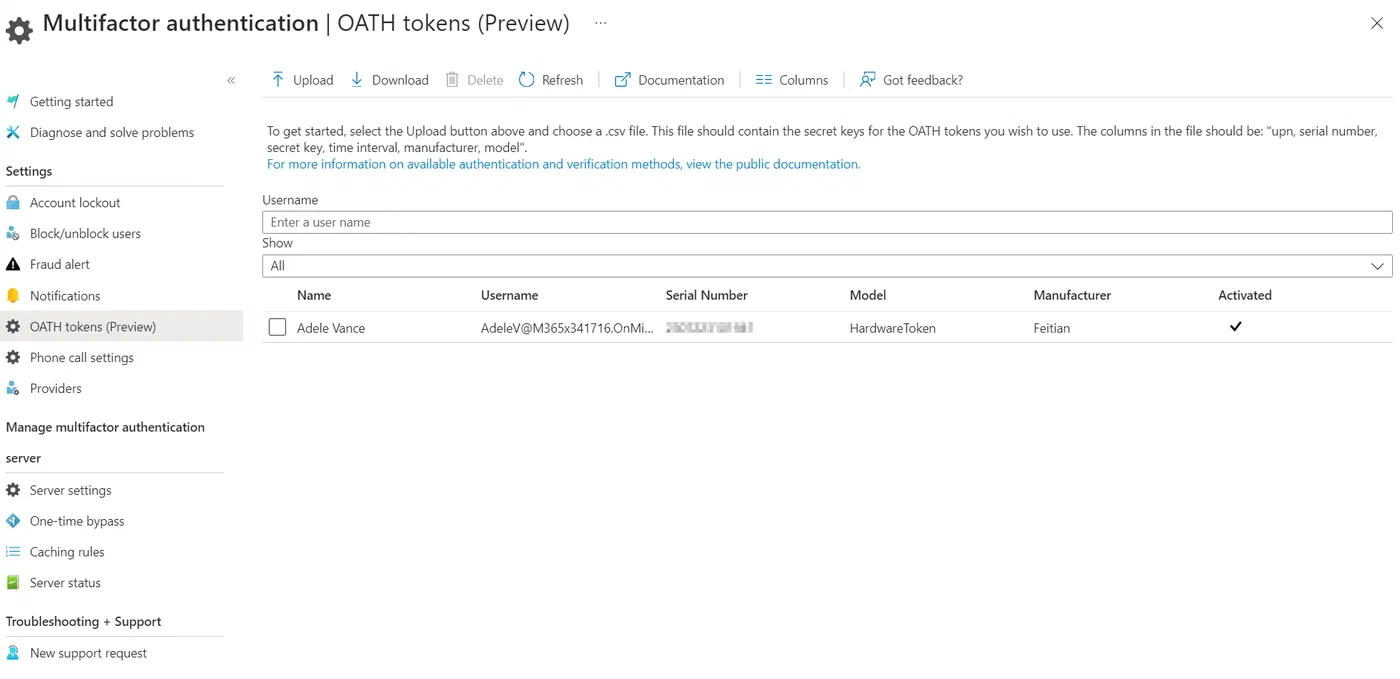The height and width of the screenshot is (679, 1400).
Task: Sort by the Username column header
Action: [x=509, y=295]
